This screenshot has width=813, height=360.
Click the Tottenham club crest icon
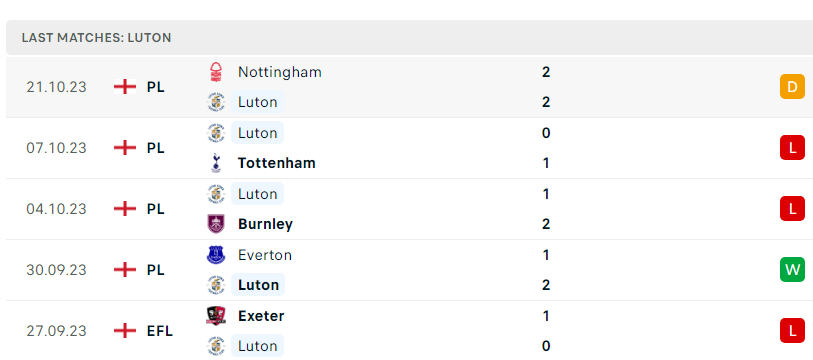pyautogui.click(x=216, y=163)
